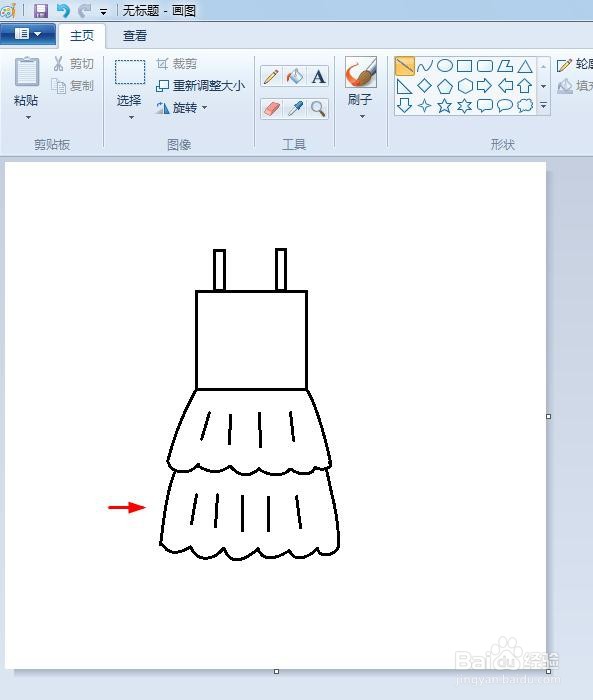This screenshot has width=593, height=700.
Task: Expand the 选择 dropdown arrow
Action: 131,117
